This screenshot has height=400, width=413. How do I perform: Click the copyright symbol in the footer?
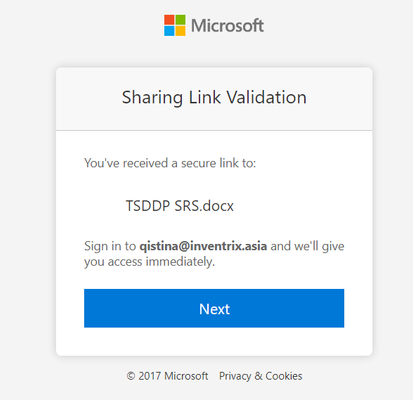pos(131,376)
